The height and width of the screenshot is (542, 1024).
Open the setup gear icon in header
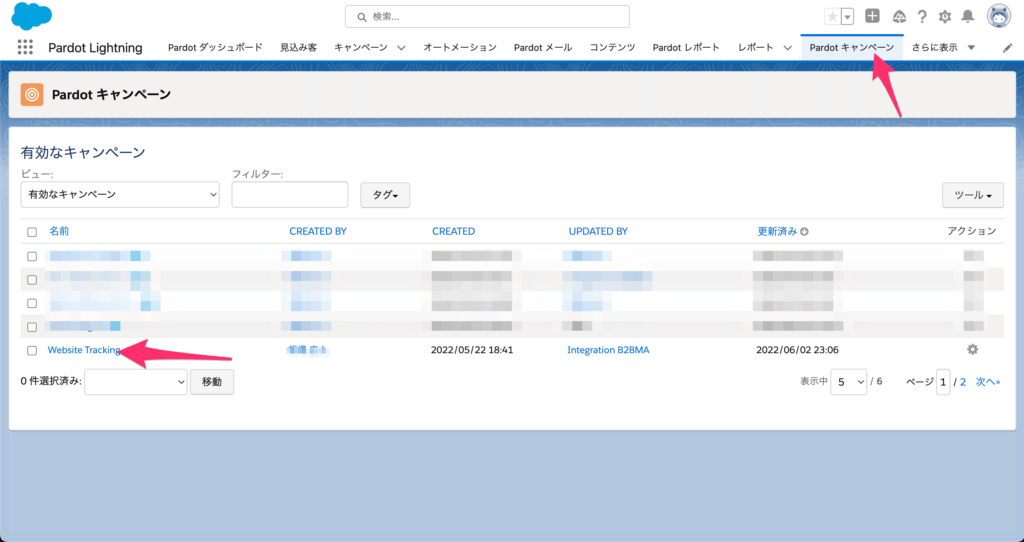click(944, 17)
